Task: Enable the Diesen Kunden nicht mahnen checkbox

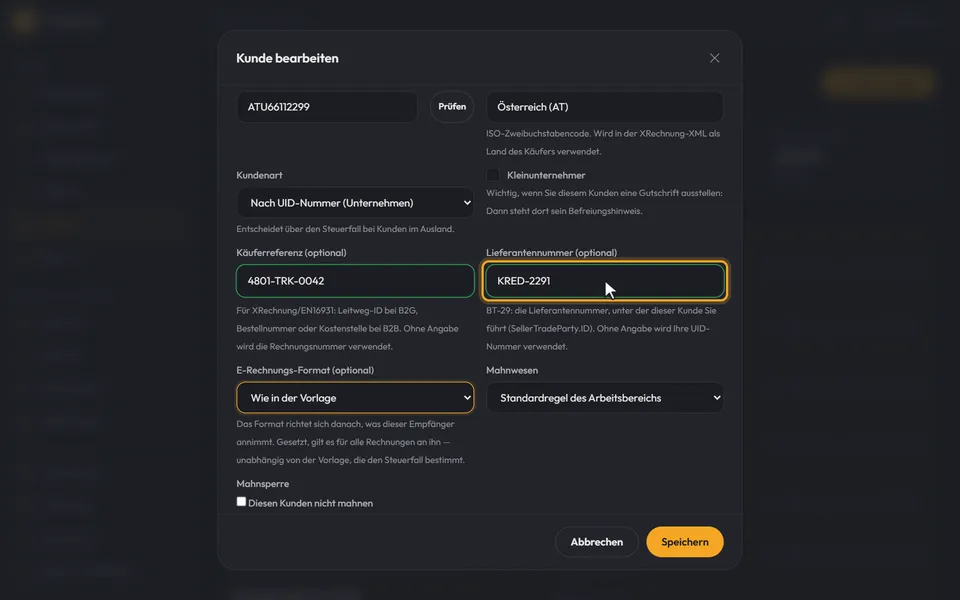Action: point(241,501)
